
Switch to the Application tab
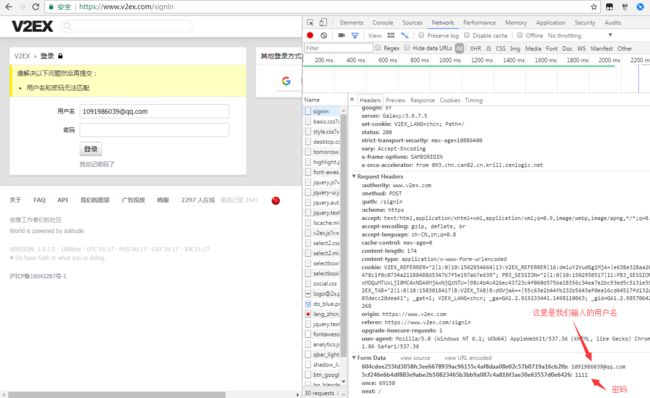point(551,22)
